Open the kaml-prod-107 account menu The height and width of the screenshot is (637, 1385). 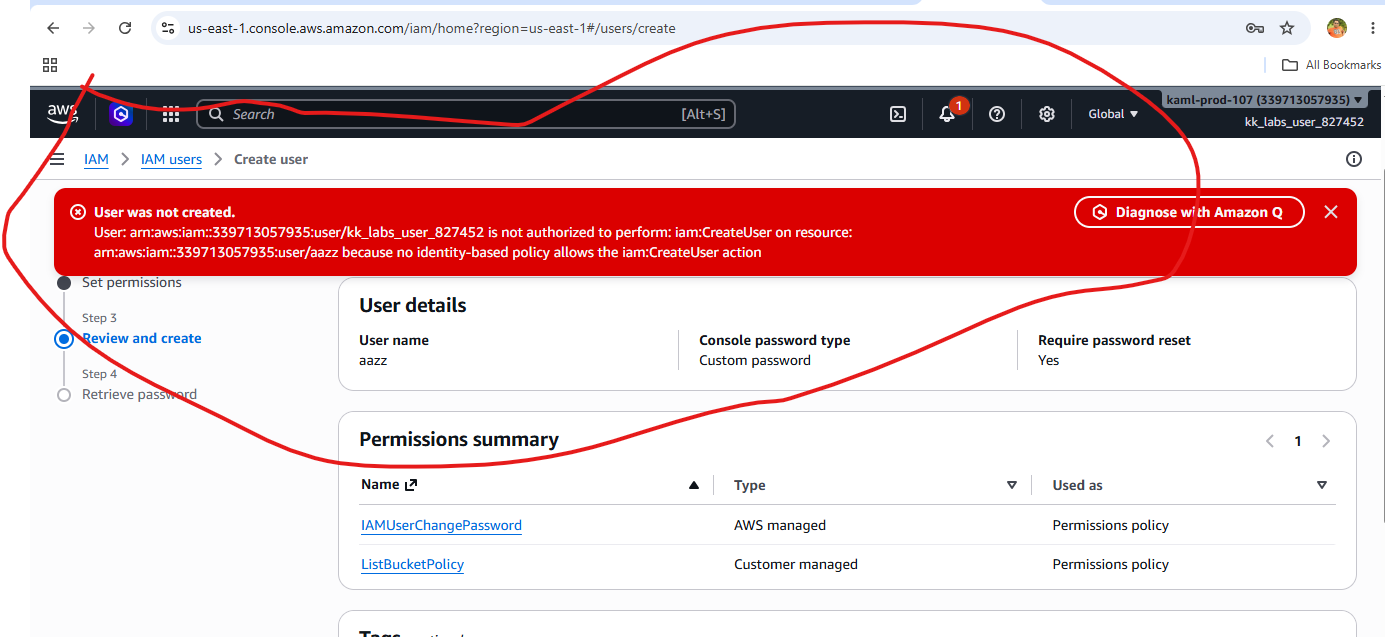click(x=1265, y=100)
